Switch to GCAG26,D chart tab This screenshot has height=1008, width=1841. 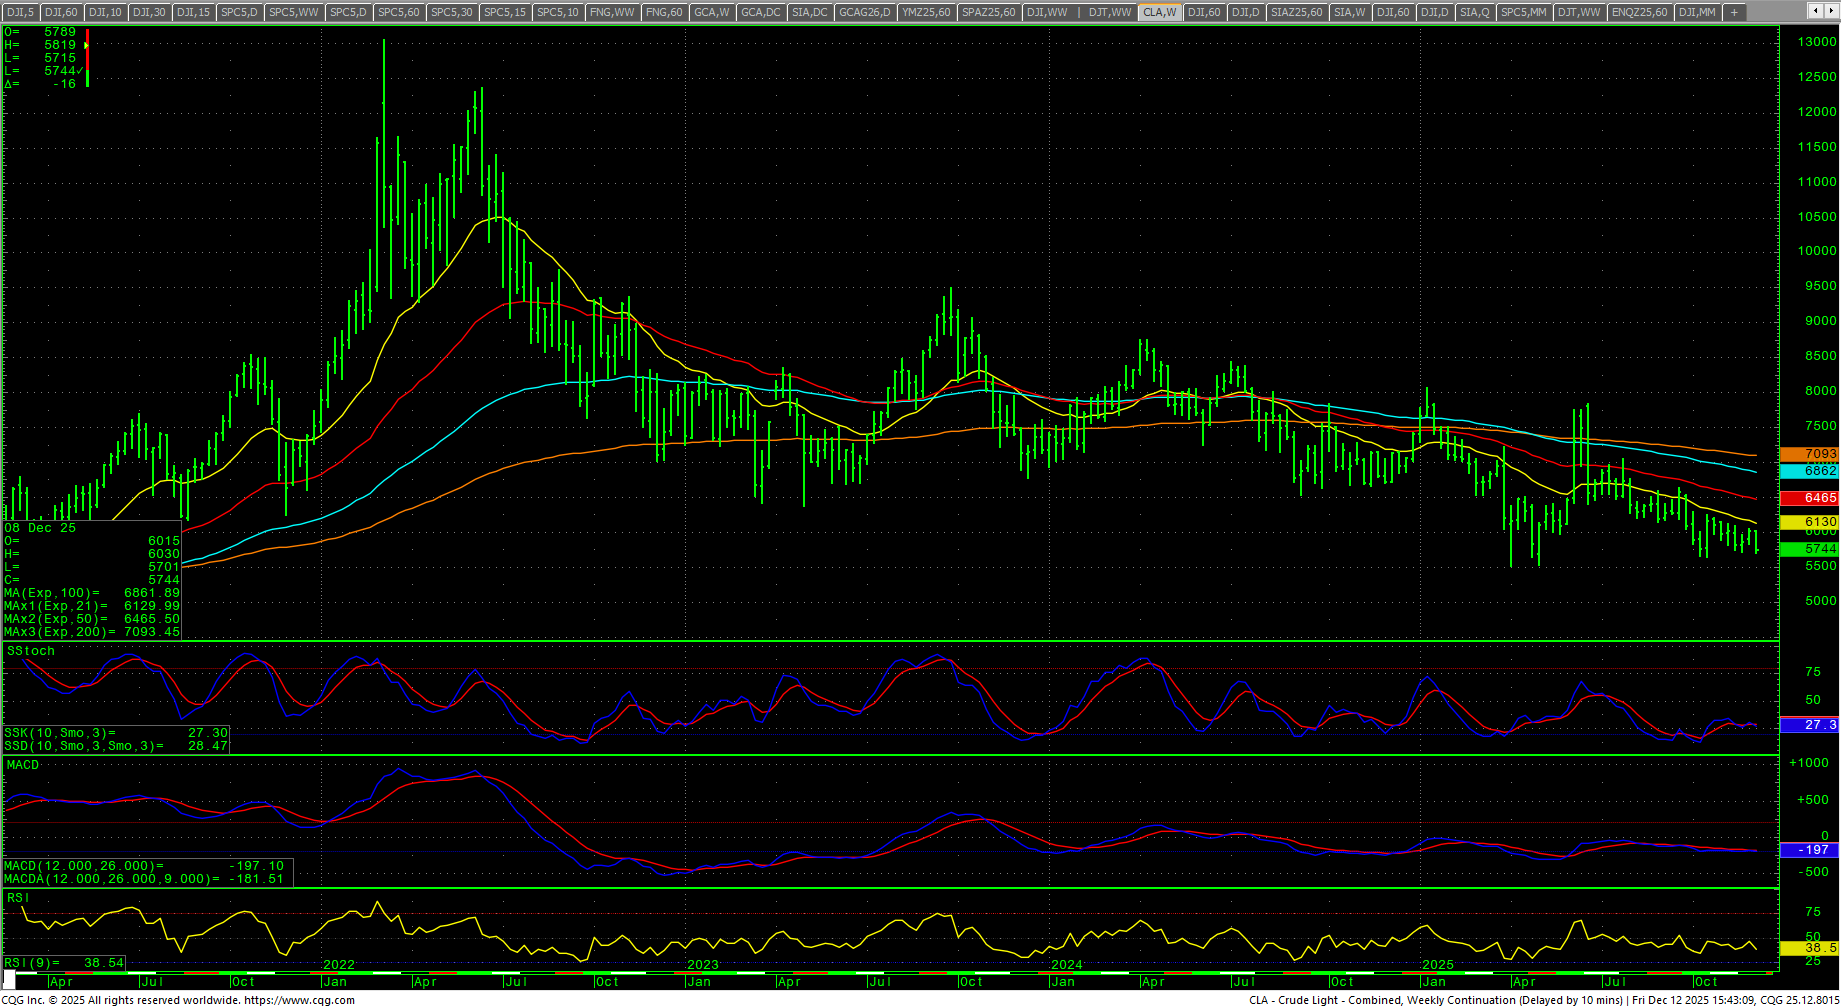click(864, 12)
